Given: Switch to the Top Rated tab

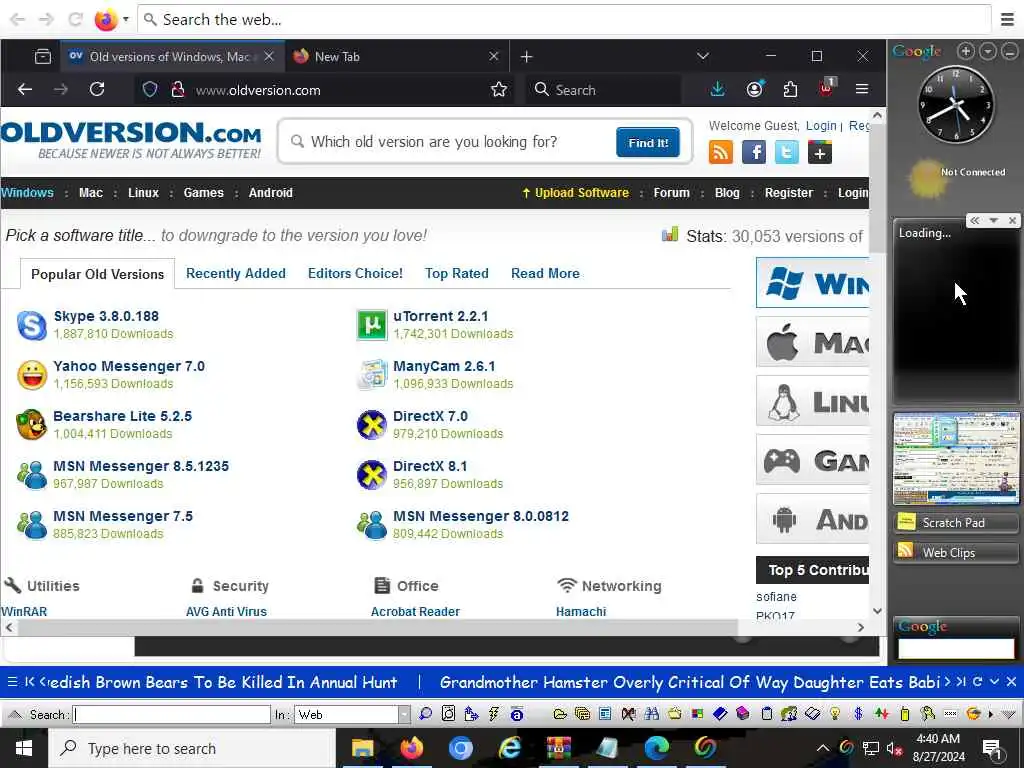Looking at the screenshot, I should (x=456, y=273).
